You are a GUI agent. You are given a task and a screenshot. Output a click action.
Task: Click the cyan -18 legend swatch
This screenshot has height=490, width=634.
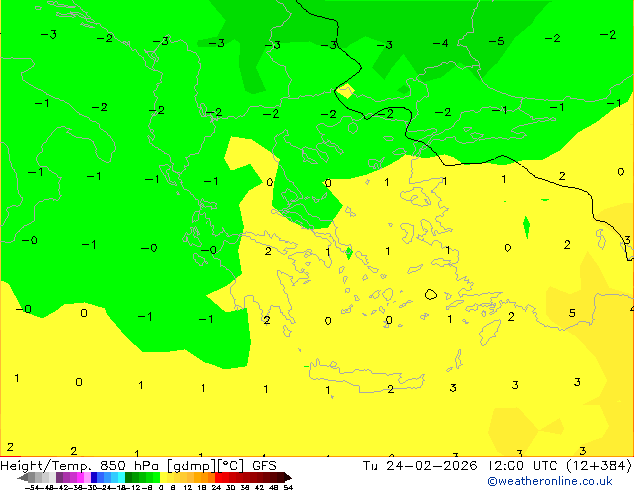pos(121,477)
